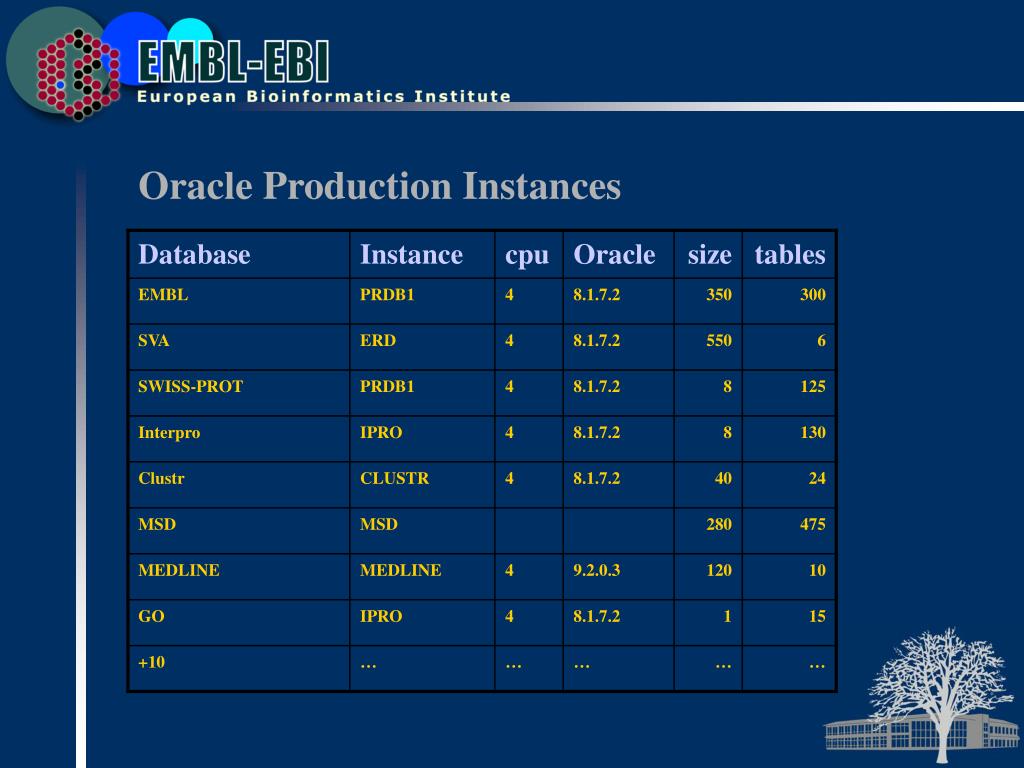1024x768 pixels.
Task: Select the Oracle Production Instances title
Action: tap(379, 186)
